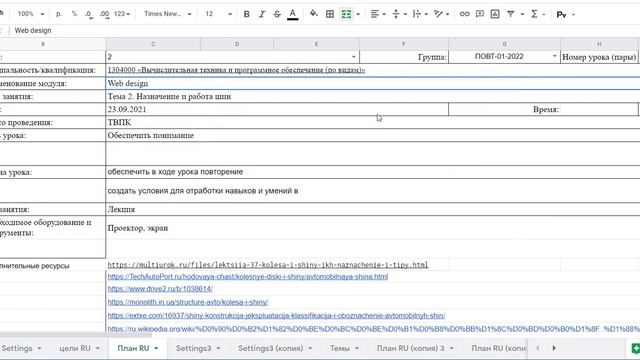Insert chart toolbar icon
Image resolution: width=640 pixels, height=360 pixels.
495,14
